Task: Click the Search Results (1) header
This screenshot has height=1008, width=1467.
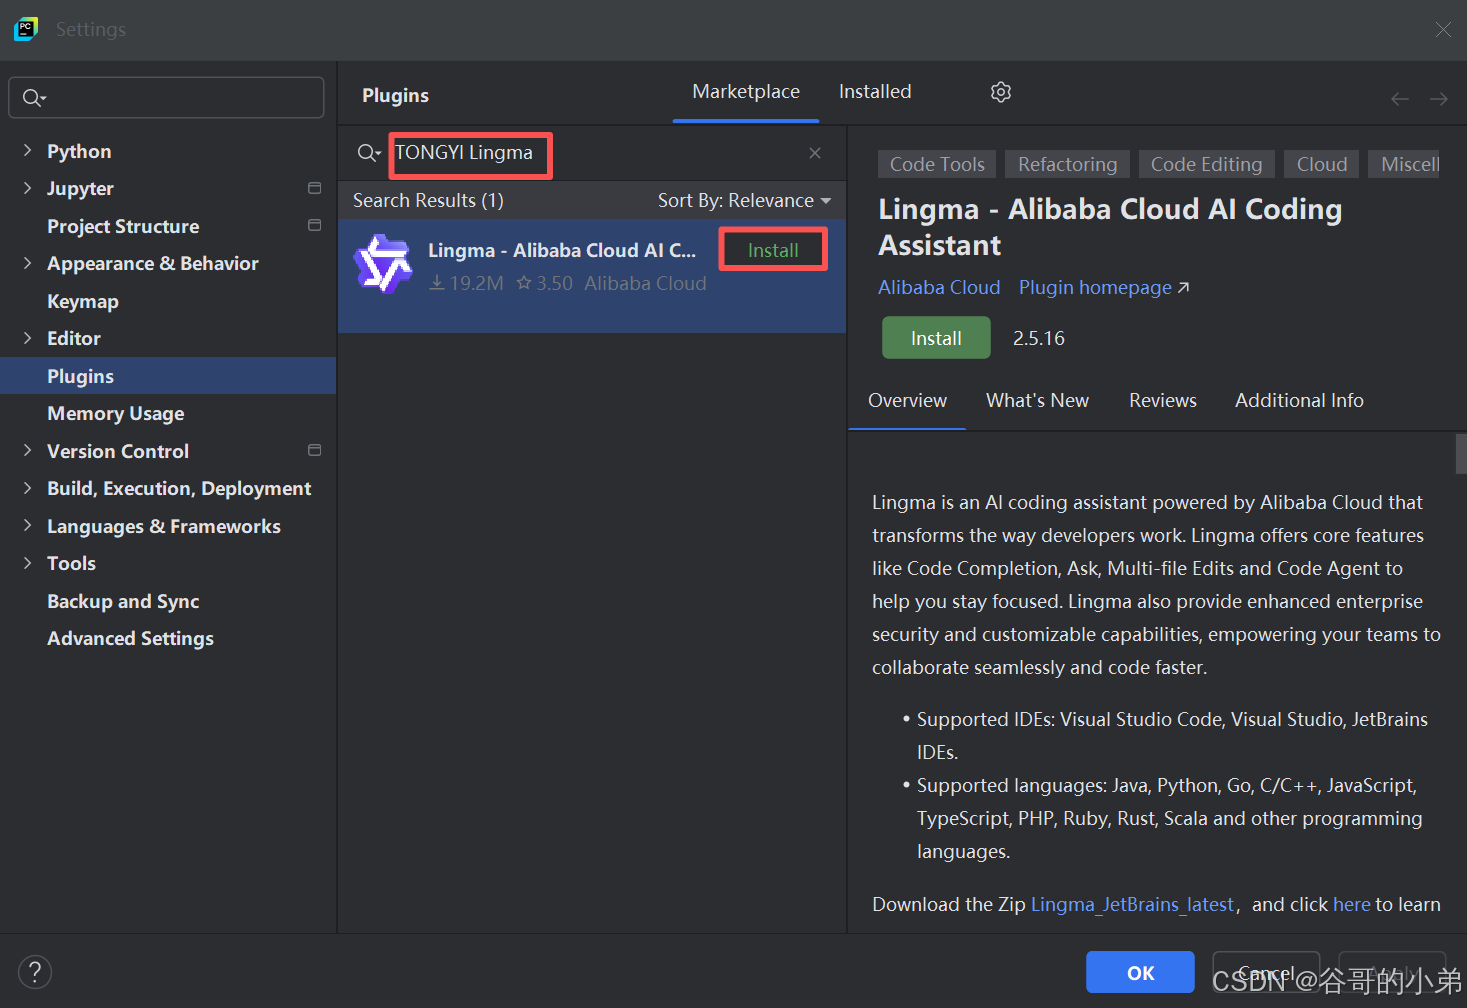Action: [428, 201]
